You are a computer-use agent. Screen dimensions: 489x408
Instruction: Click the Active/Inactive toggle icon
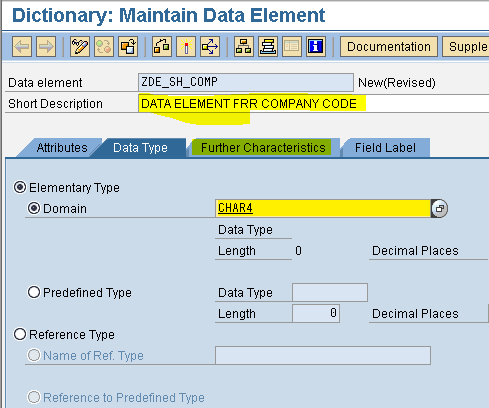104,46
